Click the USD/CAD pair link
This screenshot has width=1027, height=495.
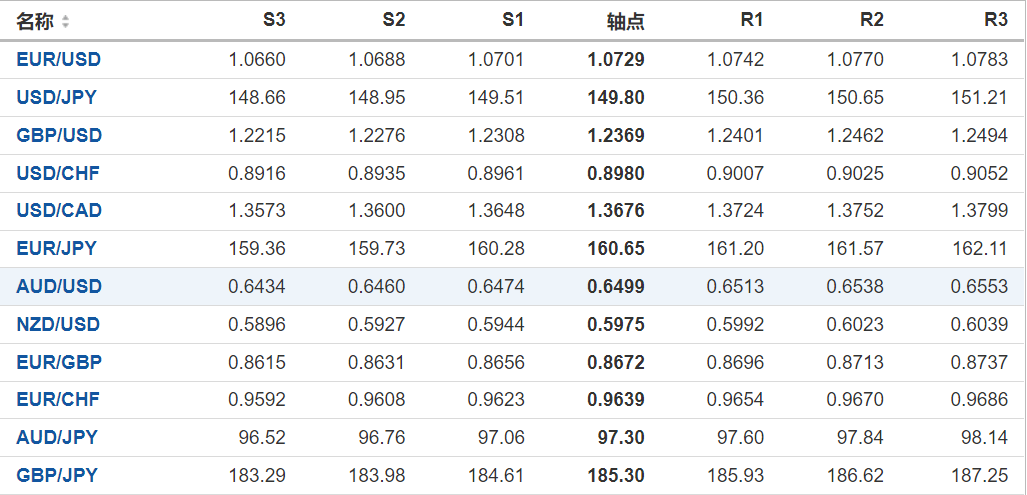(59, 211)
